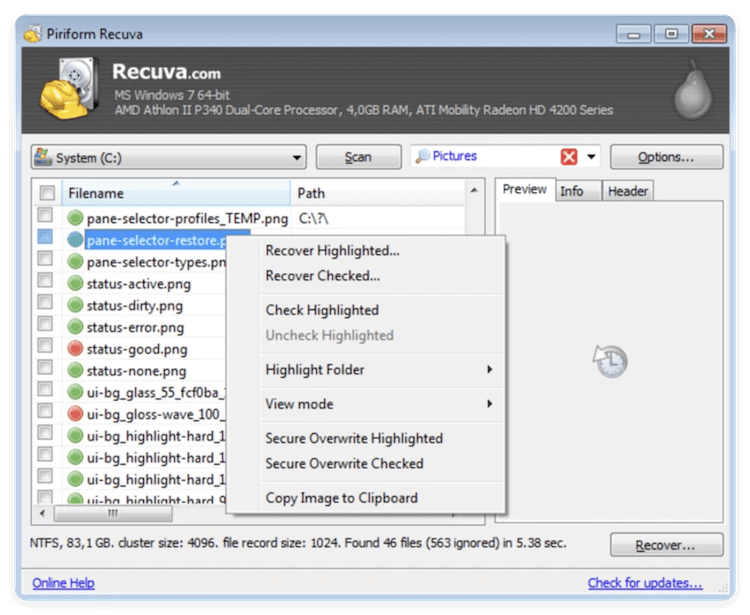Click the preview loading clock icon
750x615 pixels.
click(610, 361)
